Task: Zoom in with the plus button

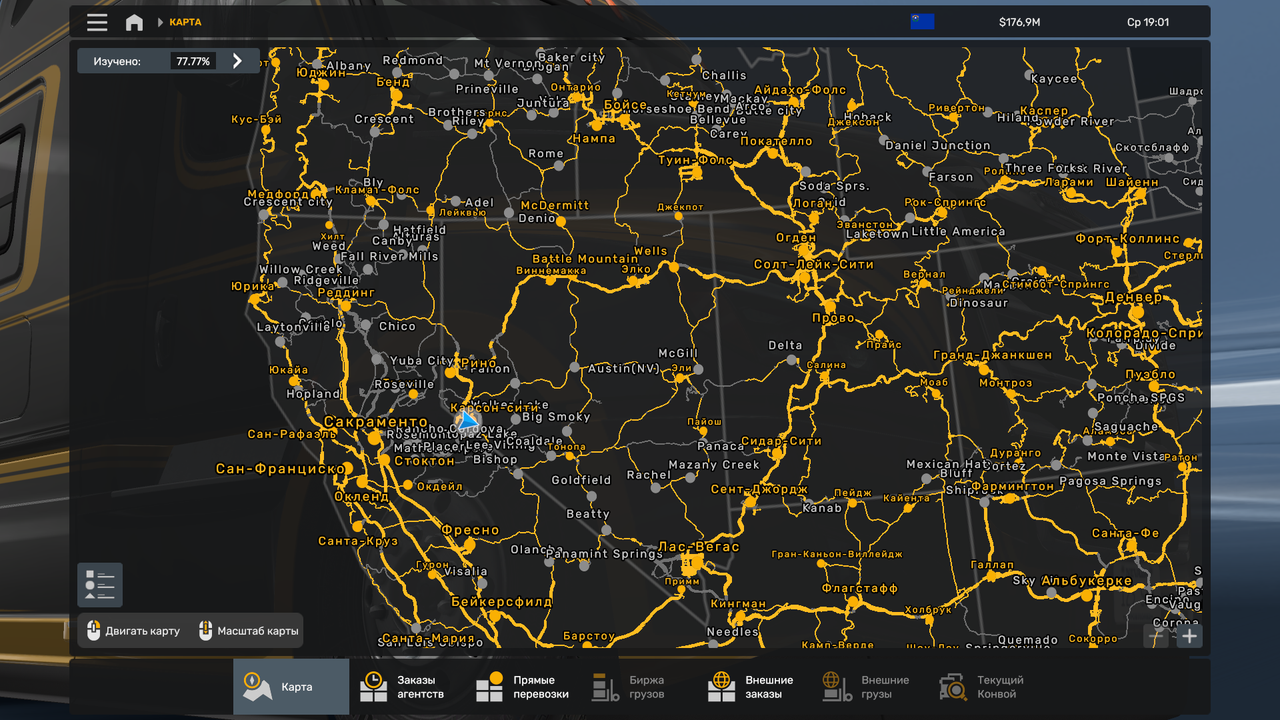Action: (x=1189, y=635)
